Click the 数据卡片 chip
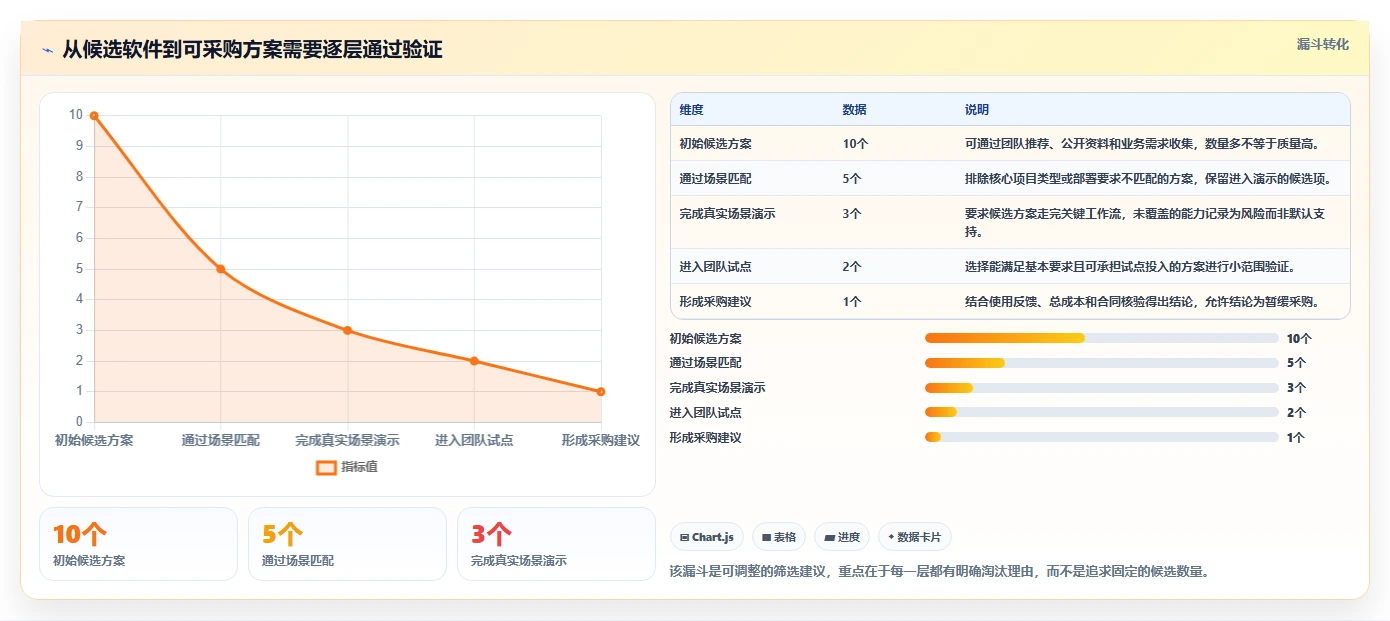 (x=915, y=537)
